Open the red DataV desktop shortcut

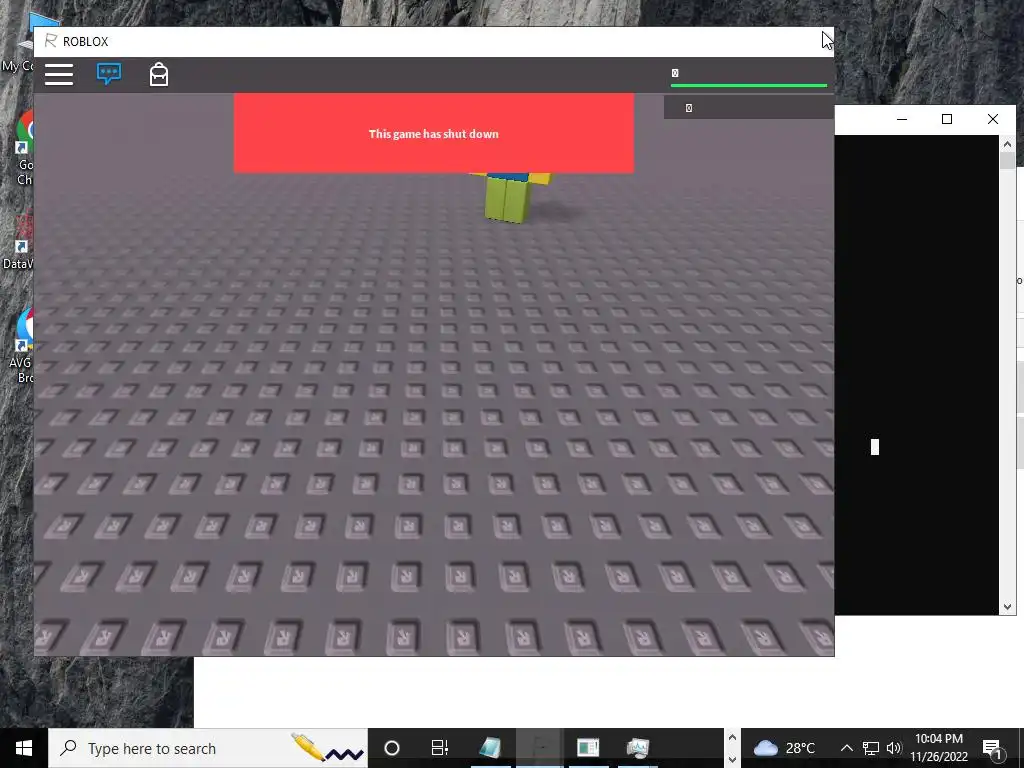click(18, 242)
